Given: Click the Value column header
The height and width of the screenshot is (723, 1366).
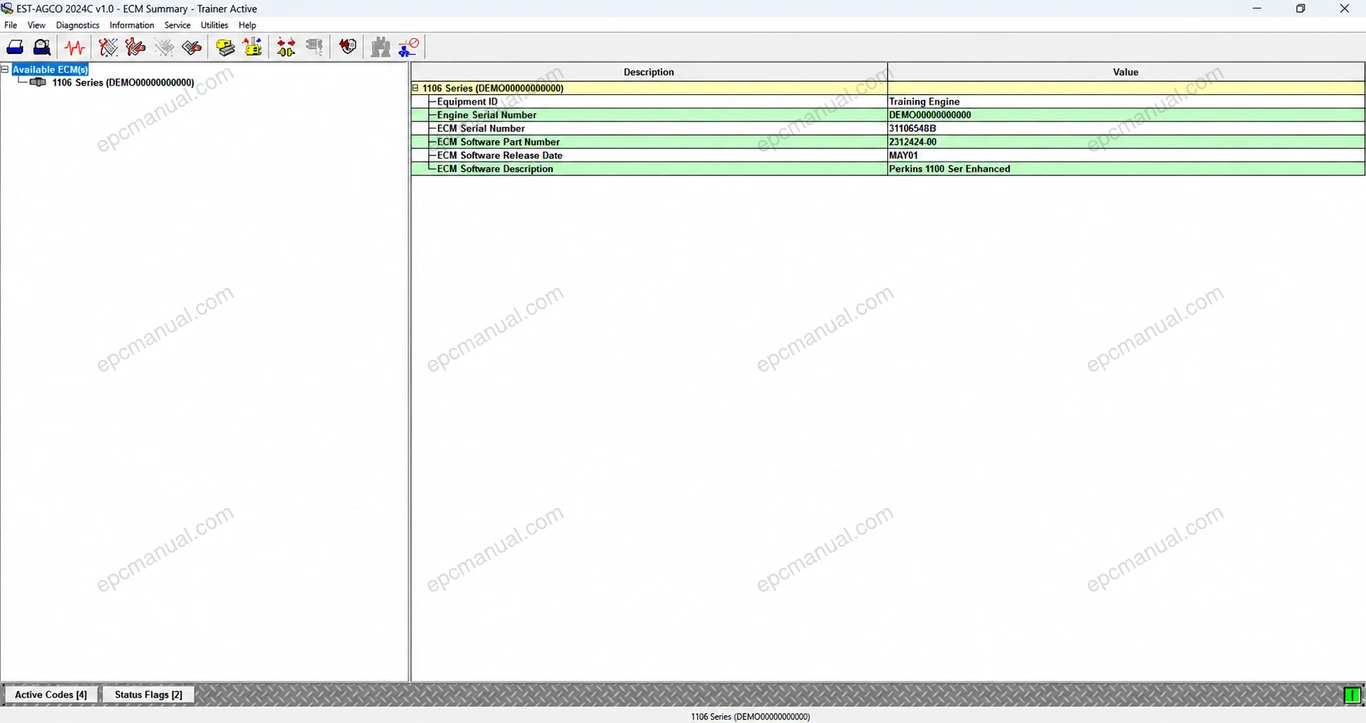Looking at the screenshot, I should [1126, 72].
